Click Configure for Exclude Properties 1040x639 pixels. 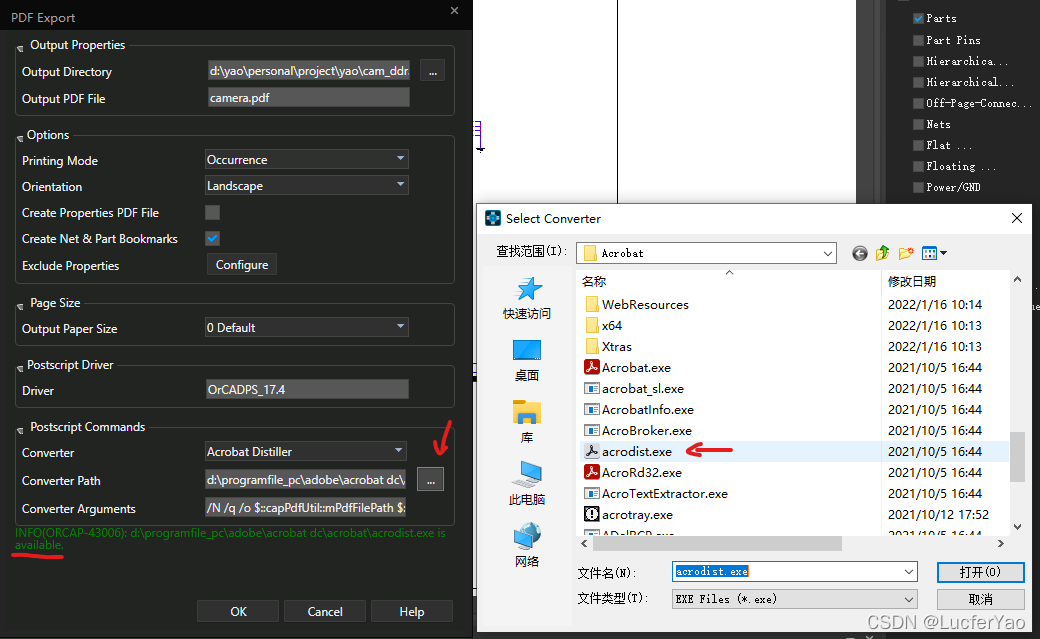pos(241,265)
